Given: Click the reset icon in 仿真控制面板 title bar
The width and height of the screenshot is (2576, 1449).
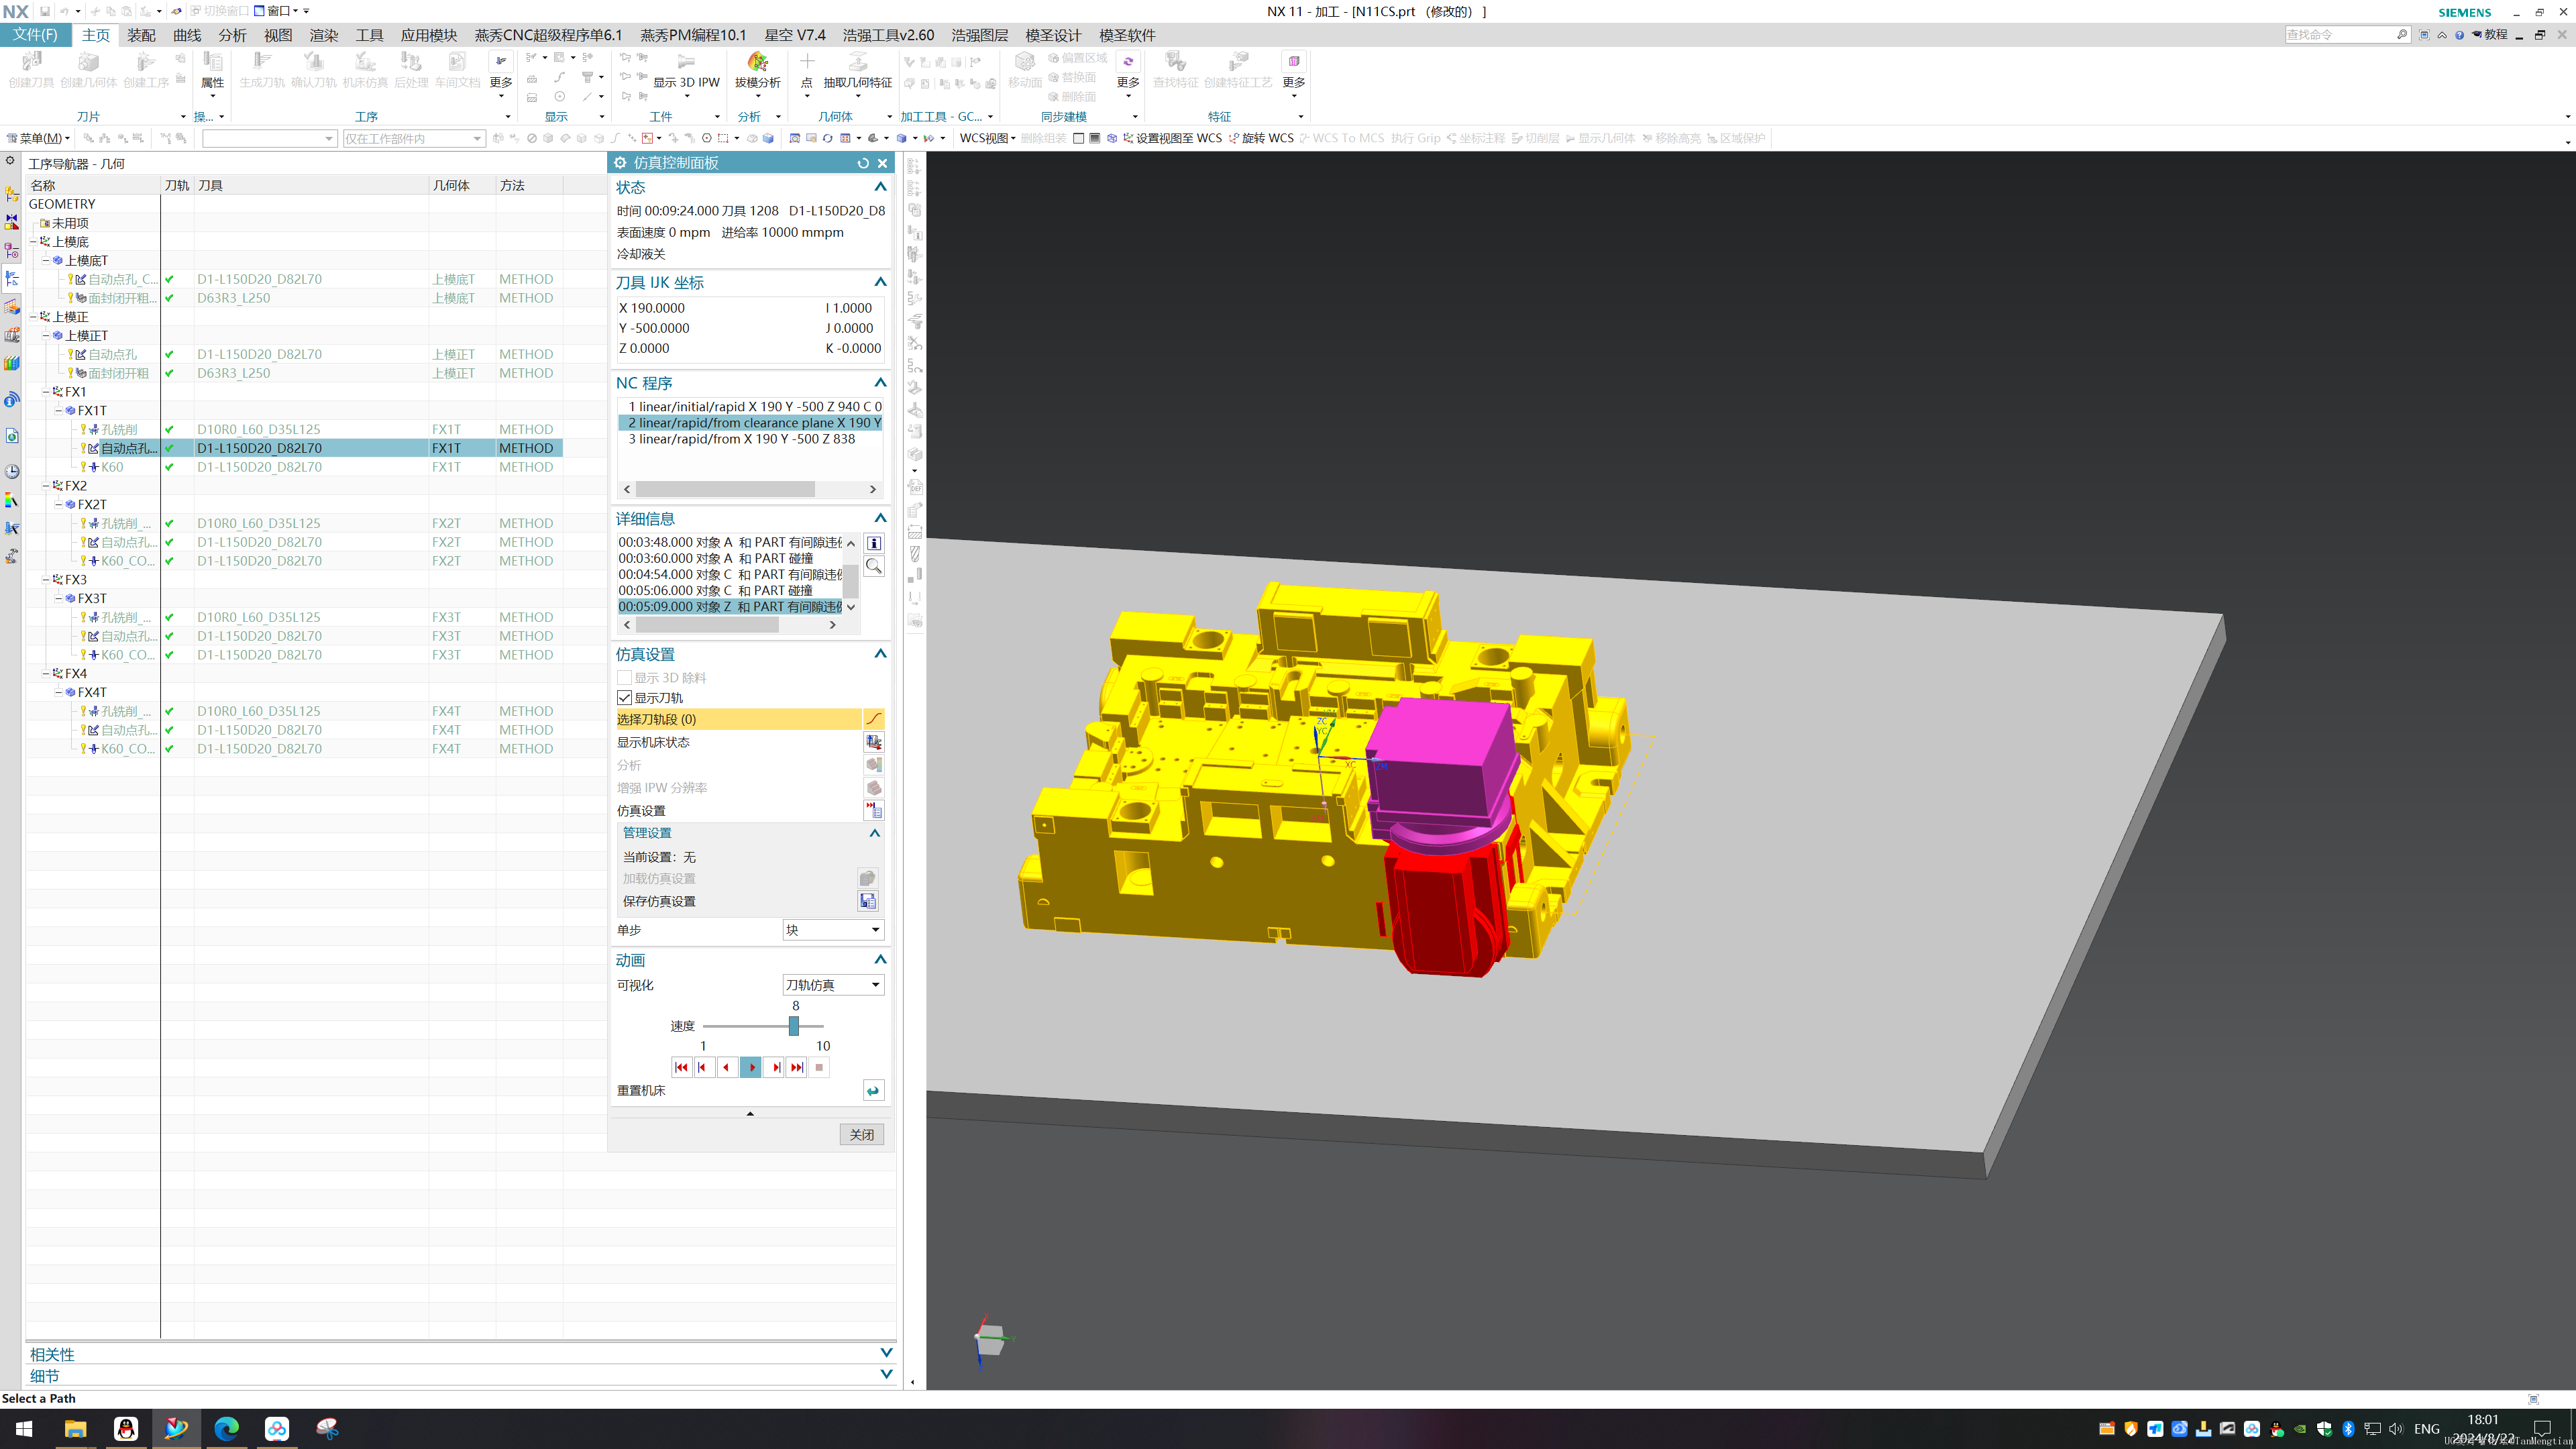Looking at the screenshot, I should tap(863, 163).
